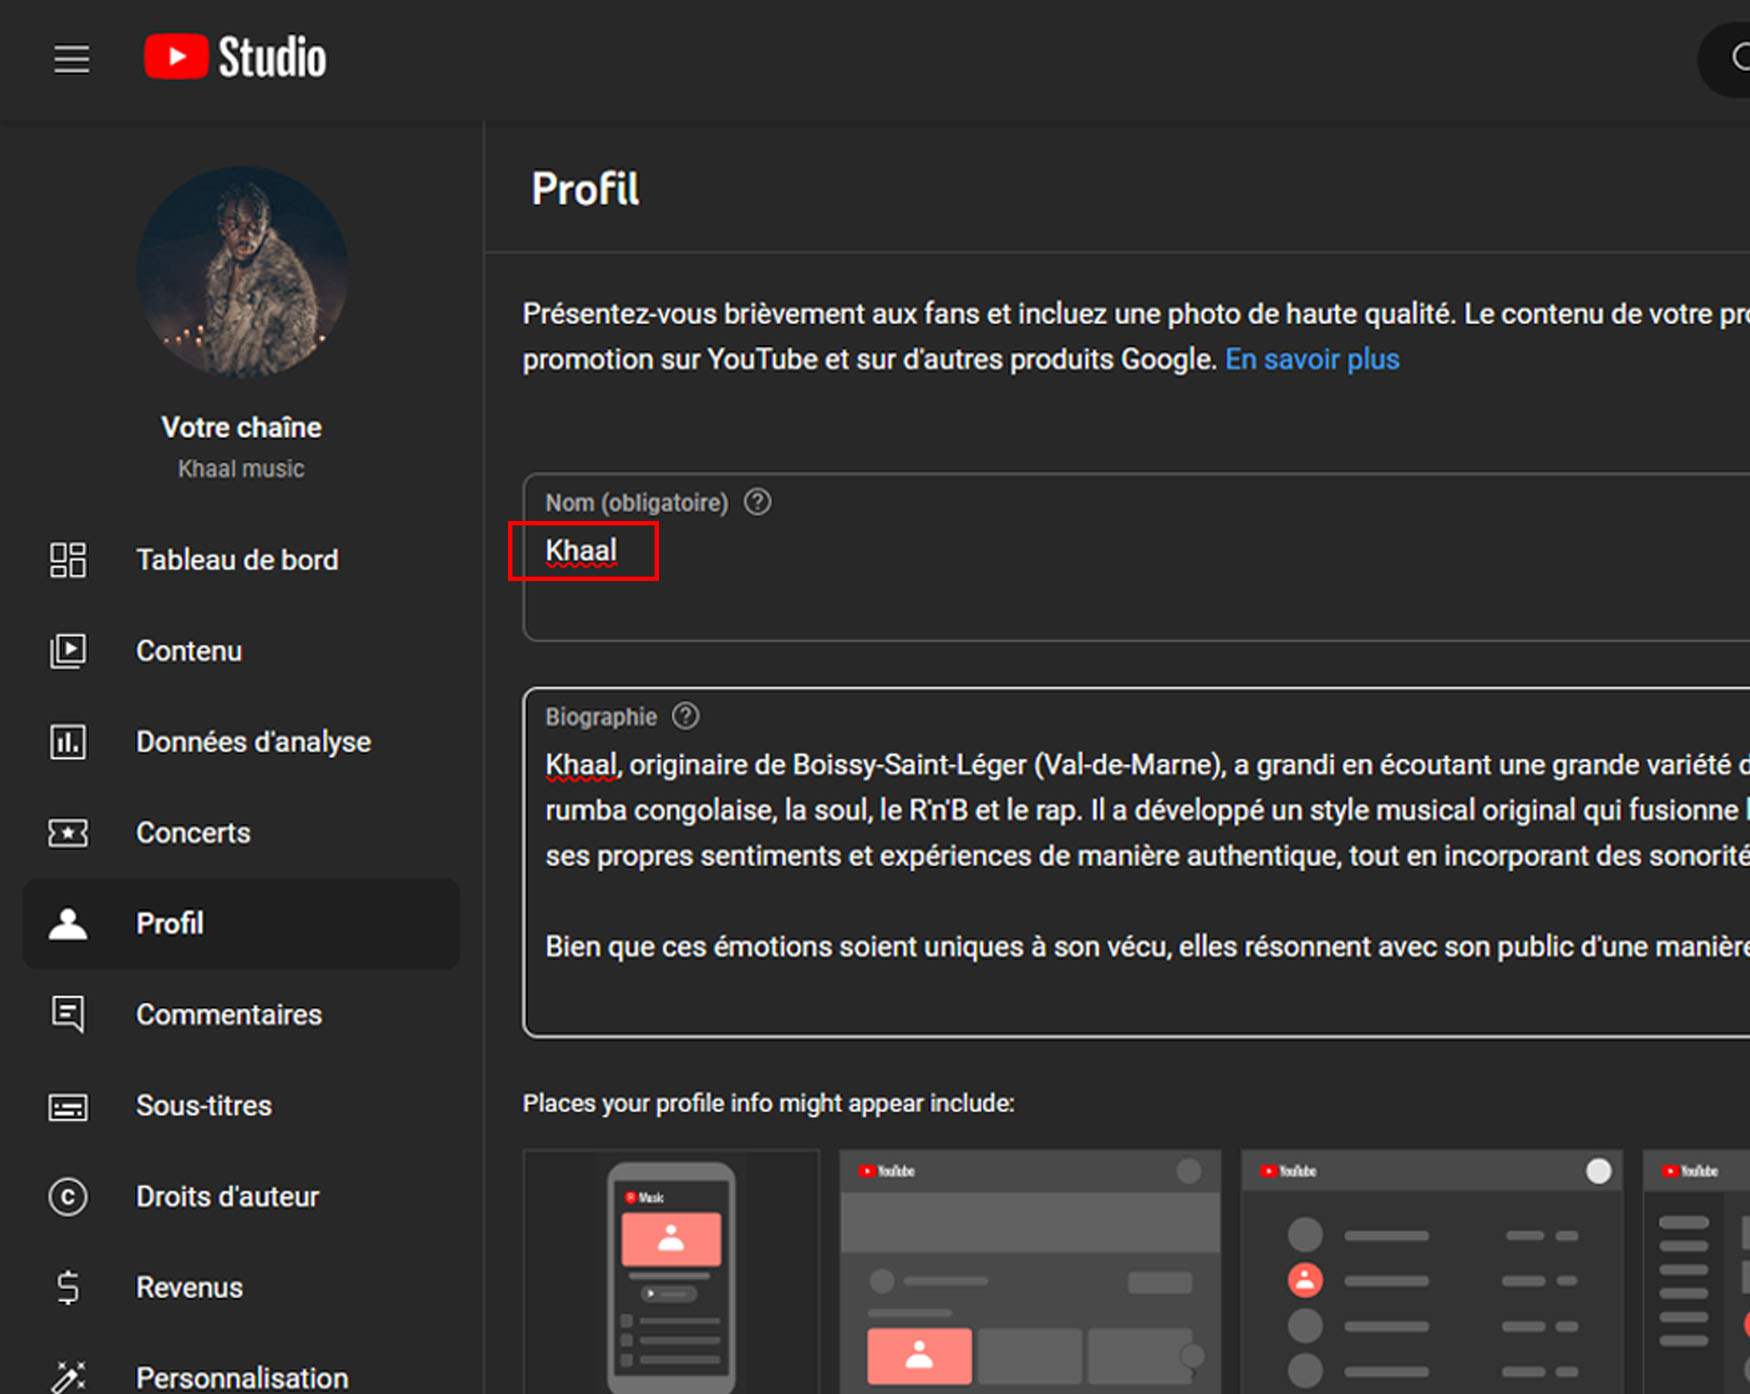Viewport: 1750px width, 1394px height.
Task: Click the Profil page heading
Action: [585, 189]
